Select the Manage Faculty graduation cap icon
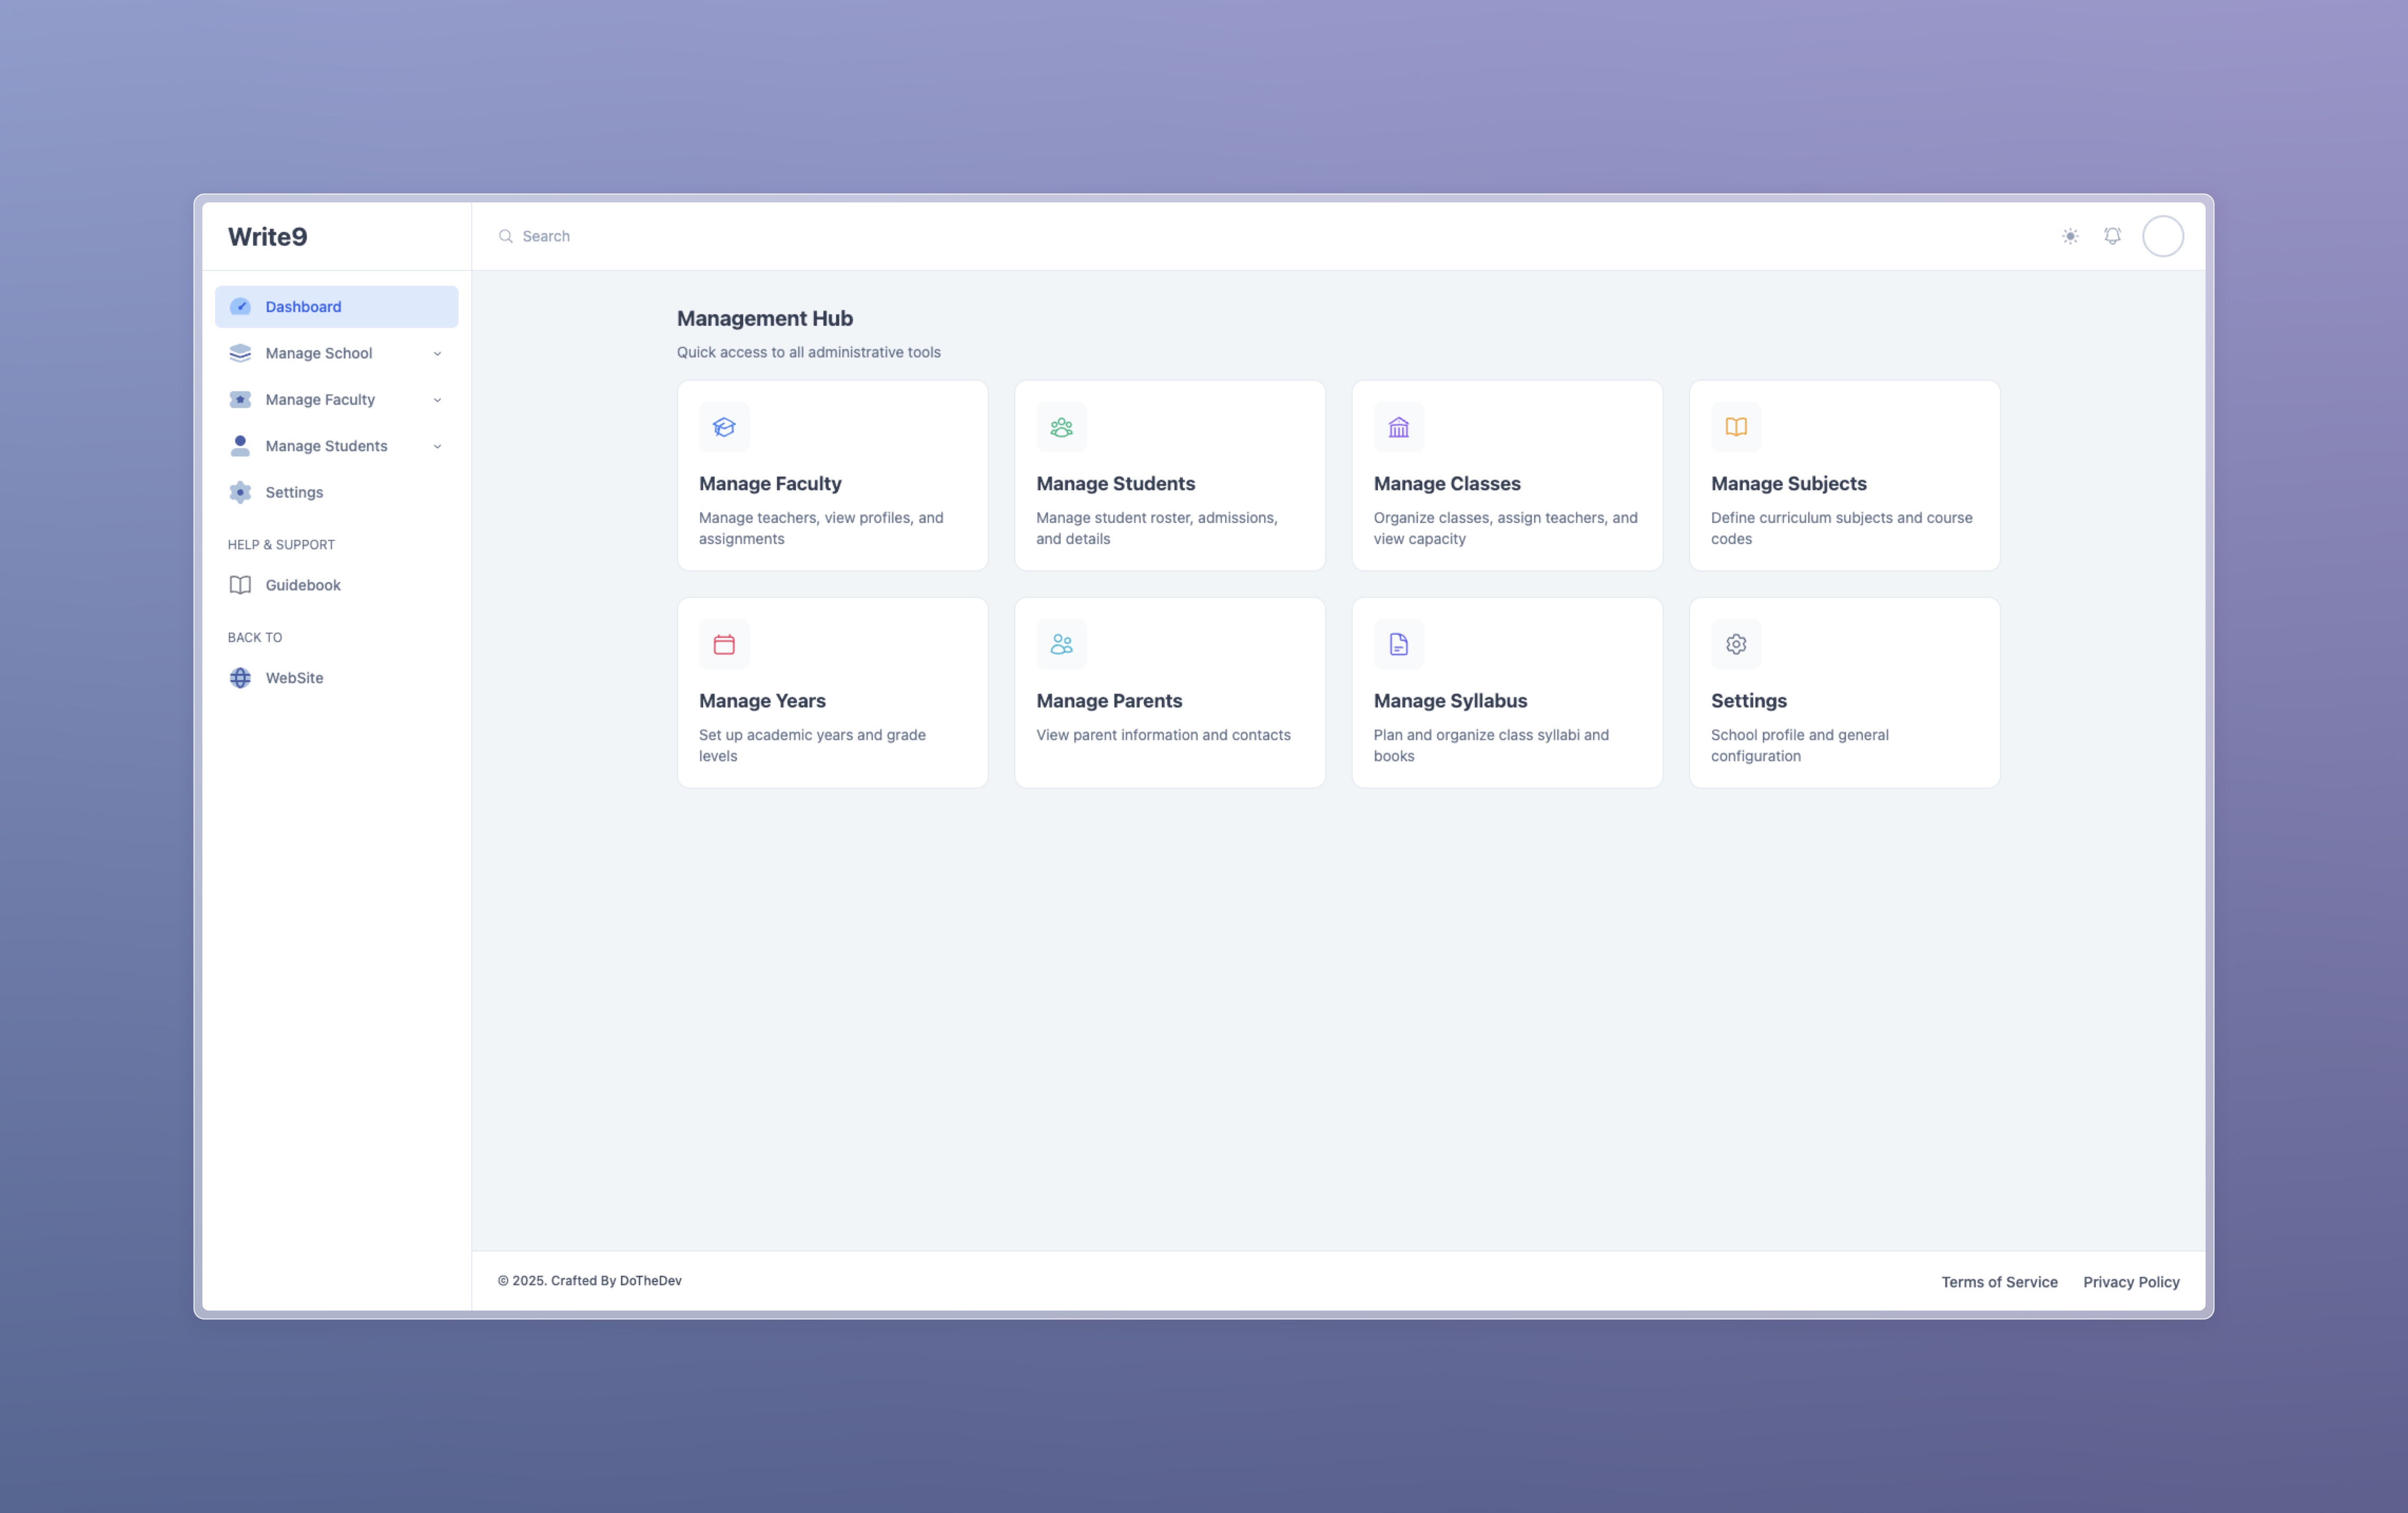Screen dimensions: 2408x1513 tap(724, 427)
